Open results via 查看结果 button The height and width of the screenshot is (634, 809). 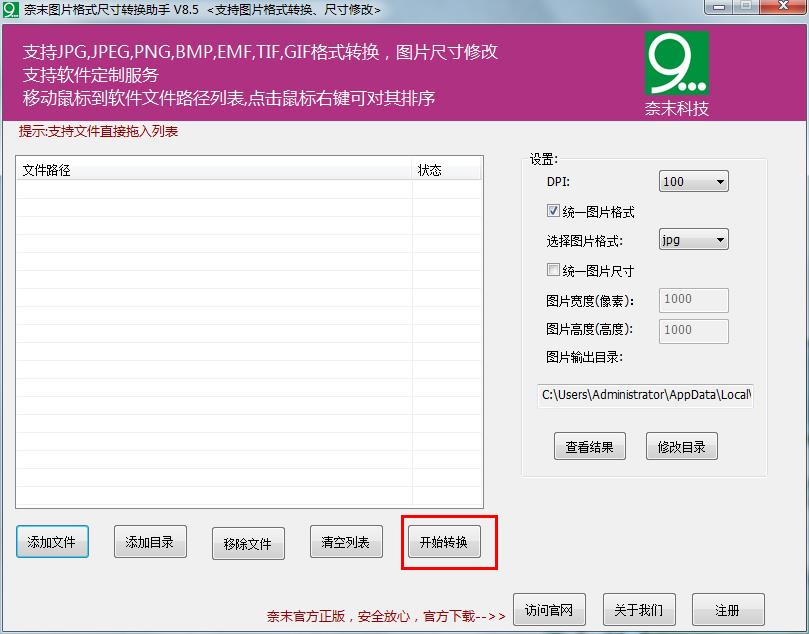coord(589,447)
